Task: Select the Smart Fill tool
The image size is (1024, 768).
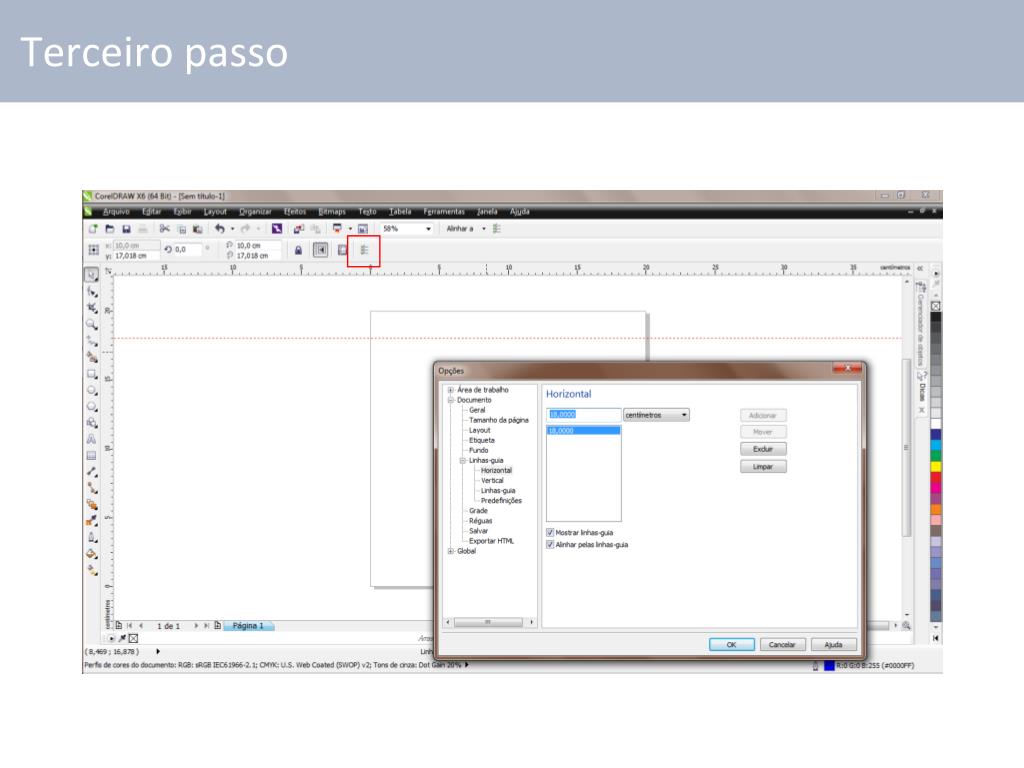Action: coord(92,357)
